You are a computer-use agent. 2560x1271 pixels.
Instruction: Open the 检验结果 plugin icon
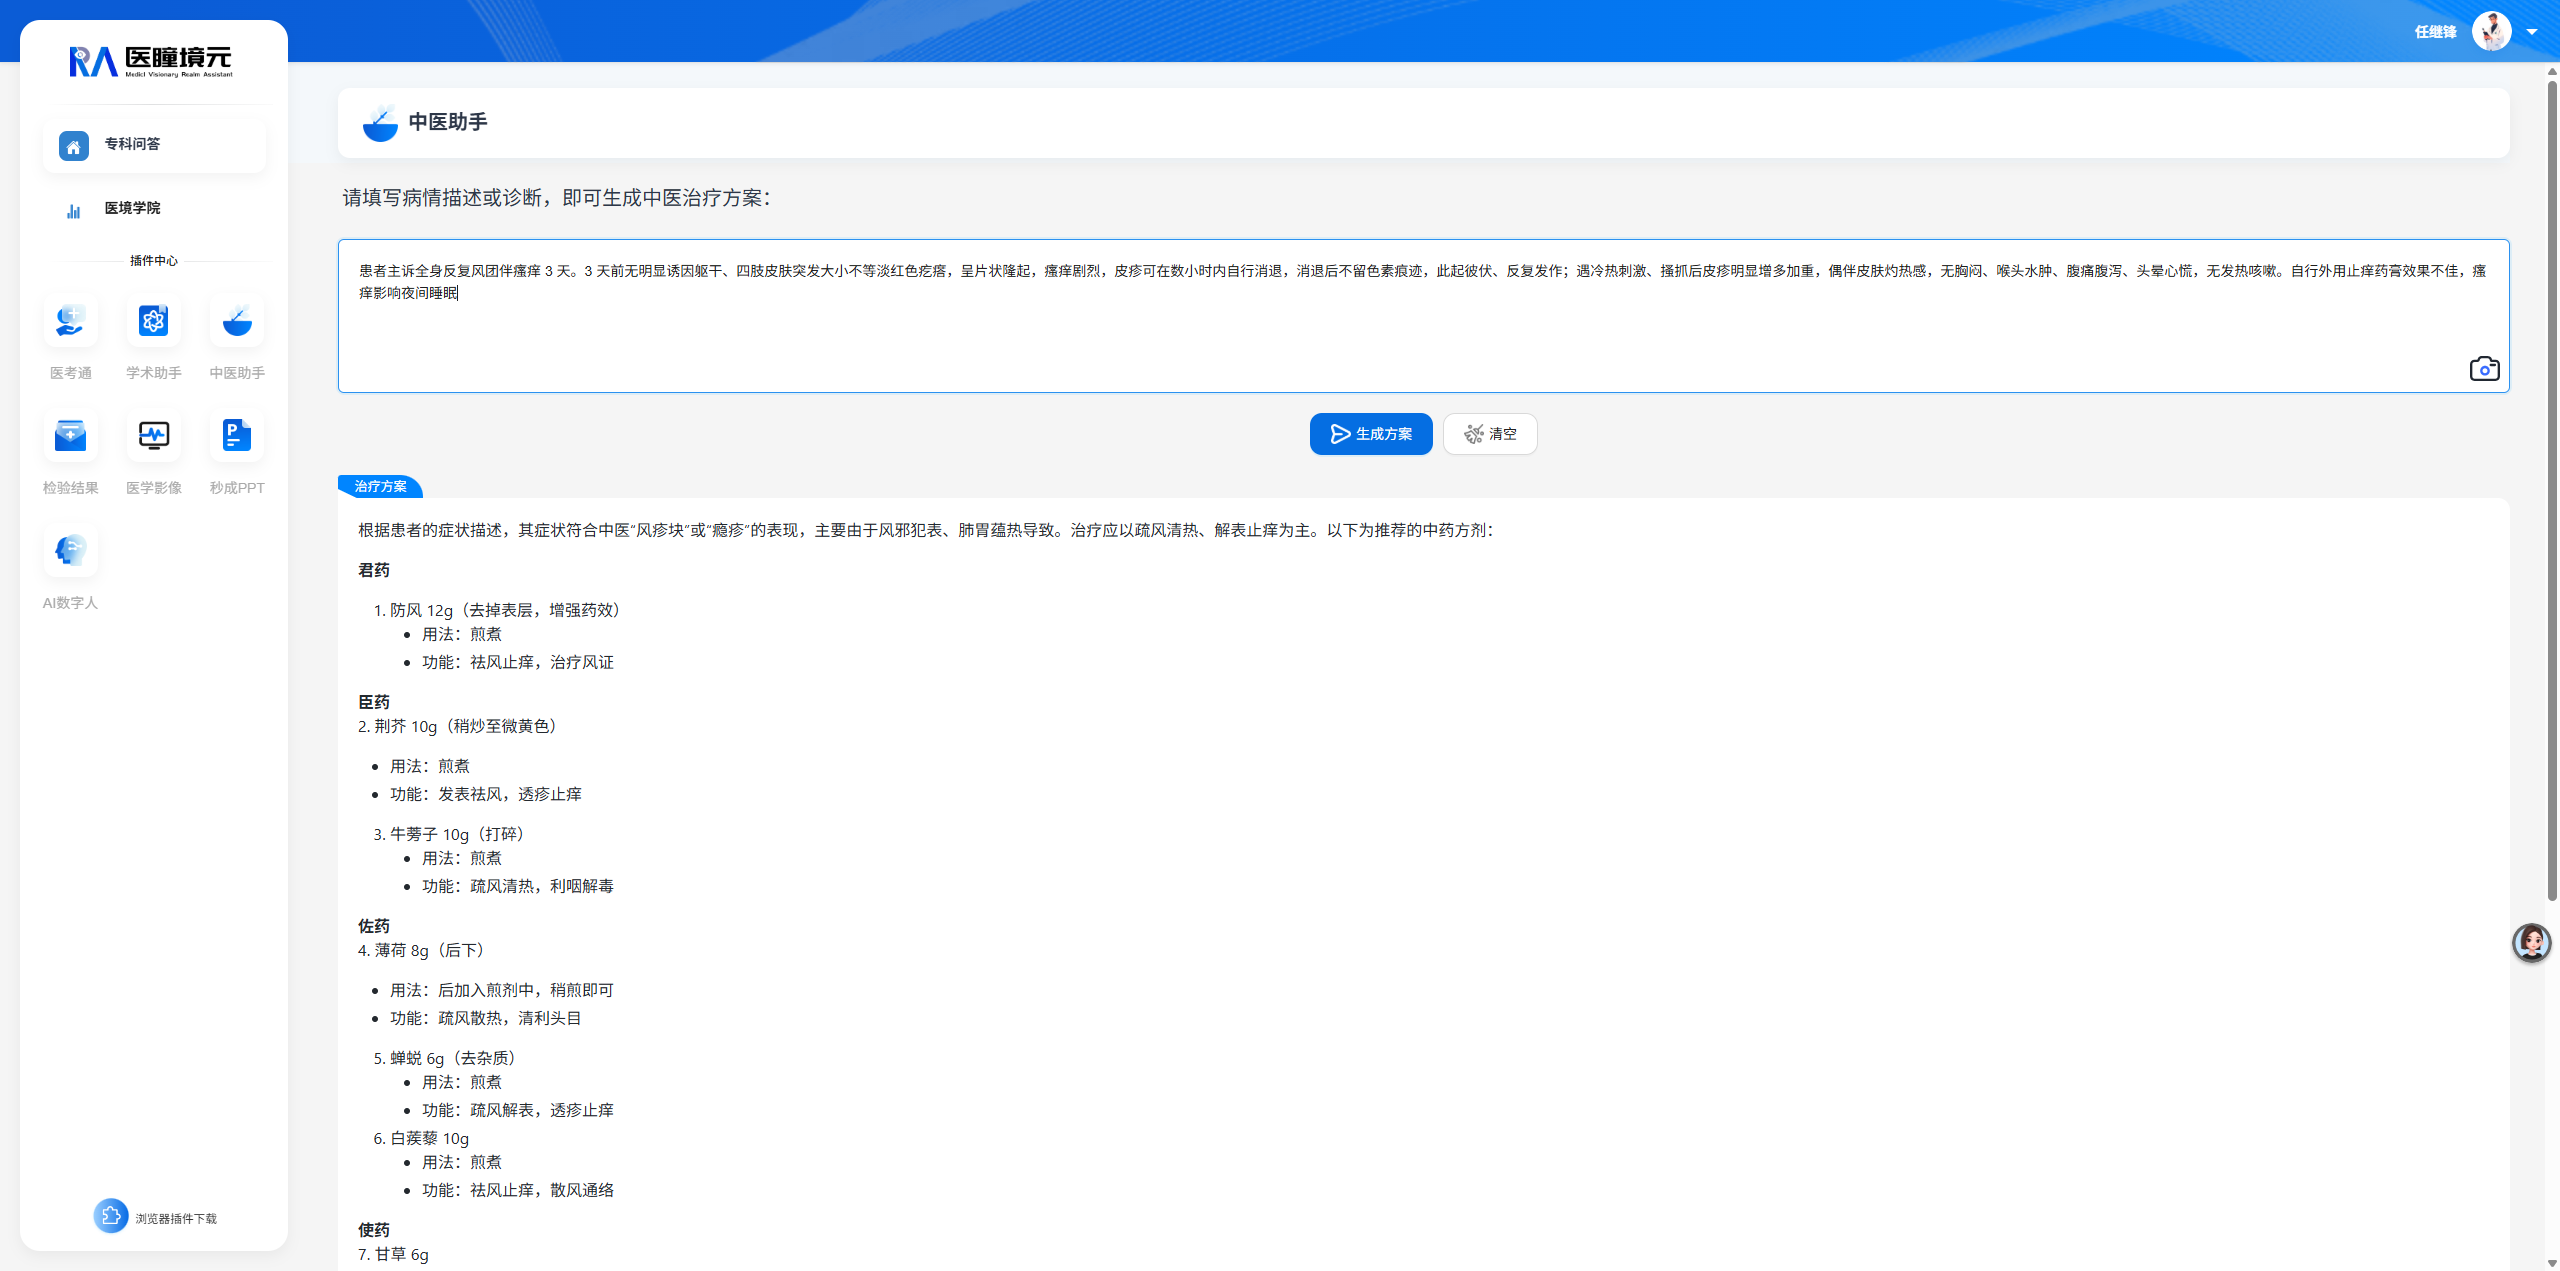[70, 436]
